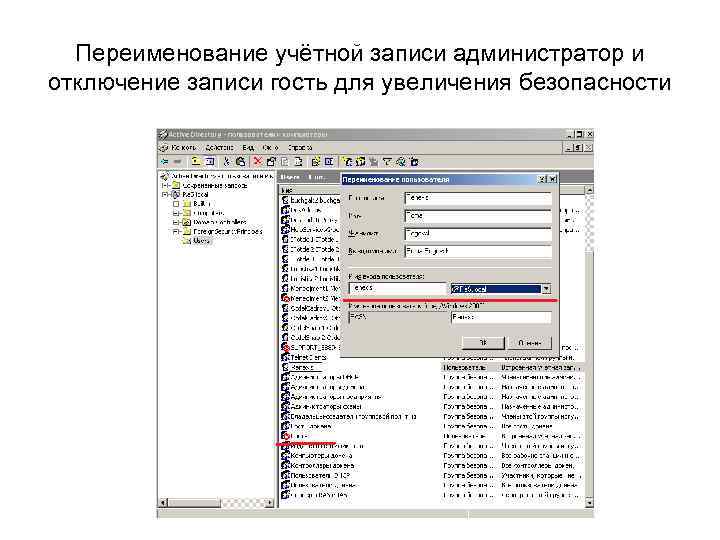The image size is (720, 540).
Task: Open Properties via the toolbar icon
Action: pyautogui.click(x=271, y=162)
